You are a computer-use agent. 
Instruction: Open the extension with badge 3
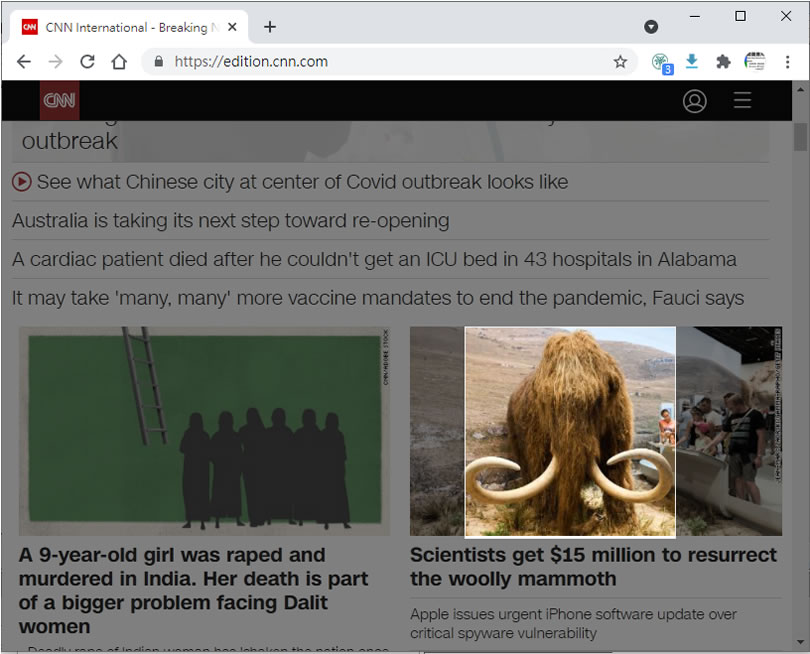point(662,63)
